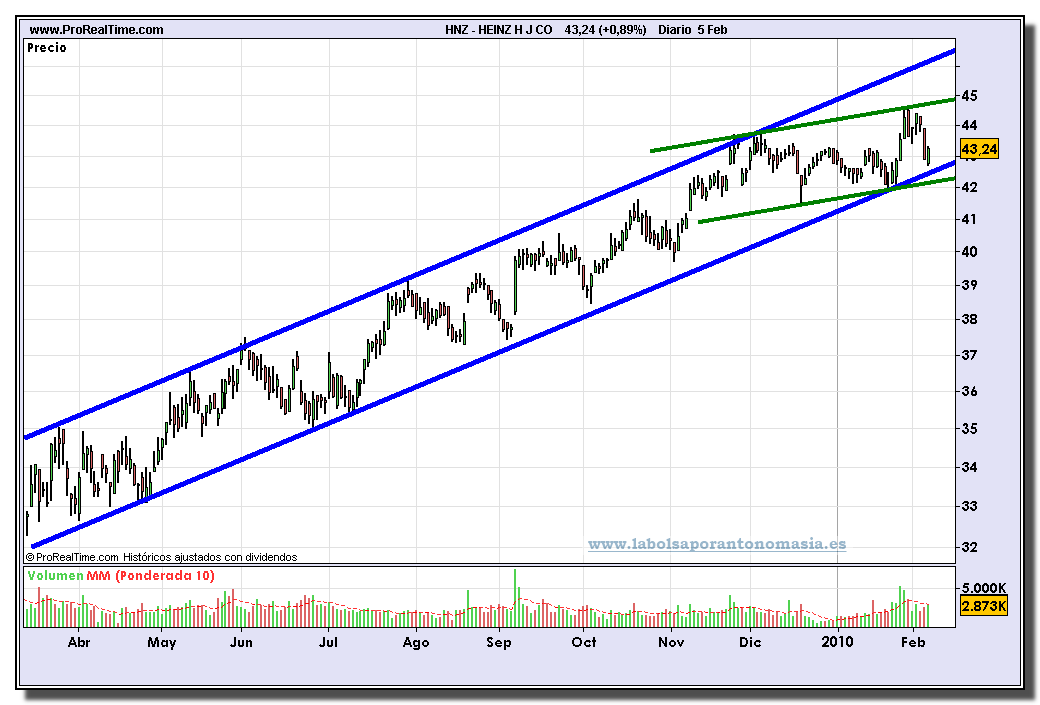Select the MM (Ponderada 10) label

151,576
